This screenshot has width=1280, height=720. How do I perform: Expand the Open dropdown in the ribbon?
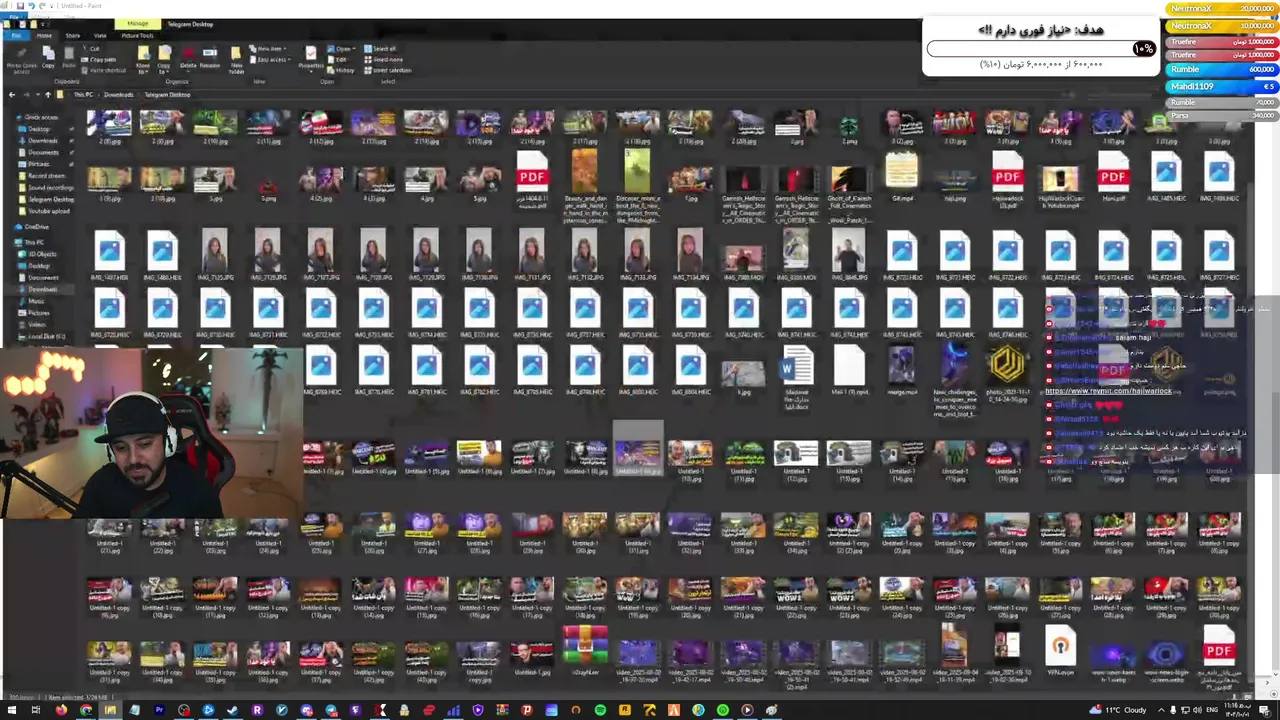click(341, 49)
